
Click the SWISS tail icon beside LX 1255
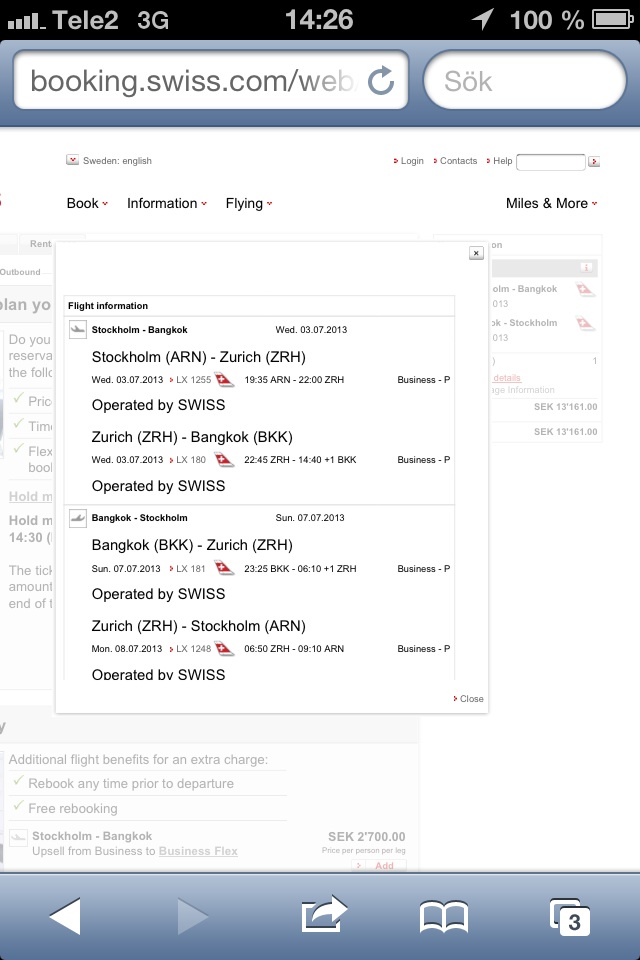223,380
